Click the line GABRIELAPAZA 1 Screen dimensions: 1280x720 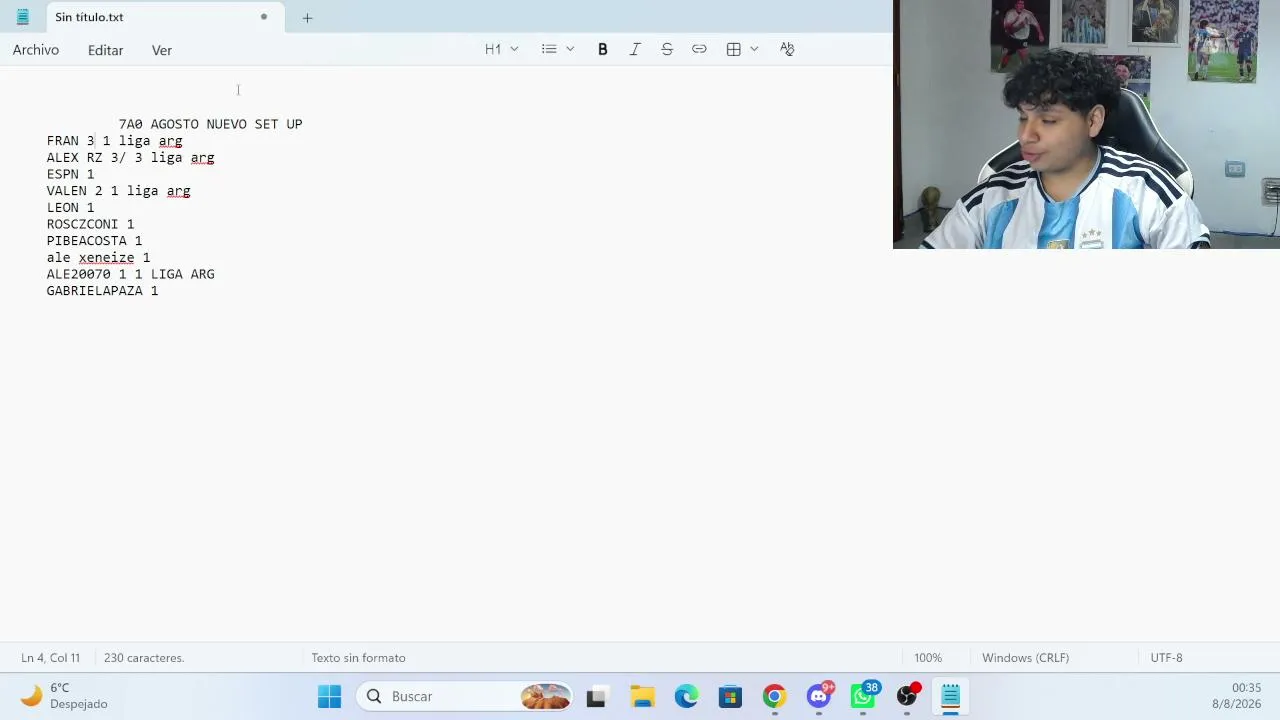tap(102, 291)
